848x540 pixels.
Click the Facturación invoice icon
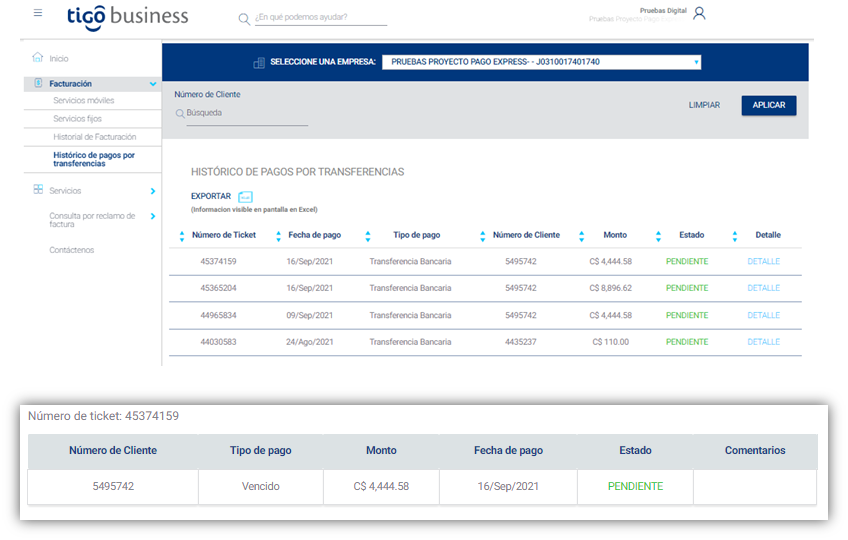[x=38, y=83]
